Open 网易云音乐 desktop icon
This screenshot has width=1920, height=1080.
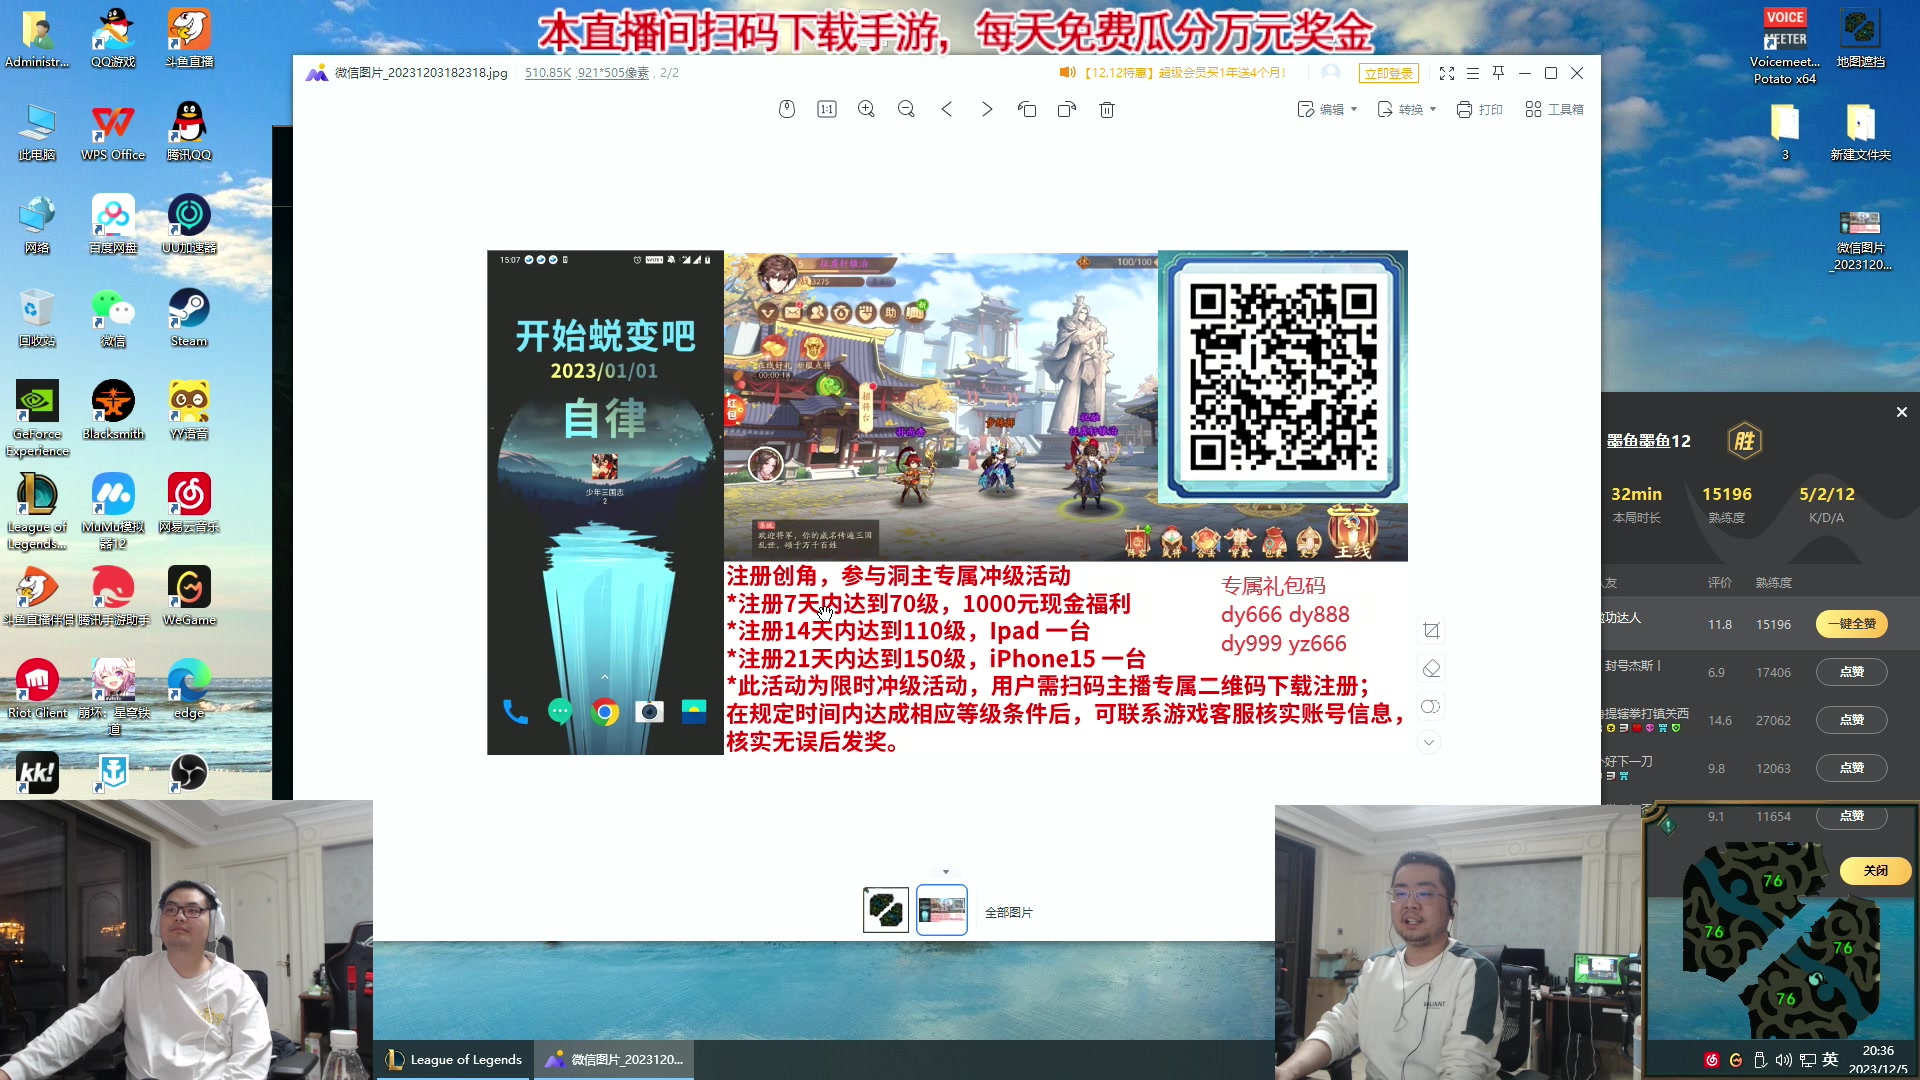189,503
